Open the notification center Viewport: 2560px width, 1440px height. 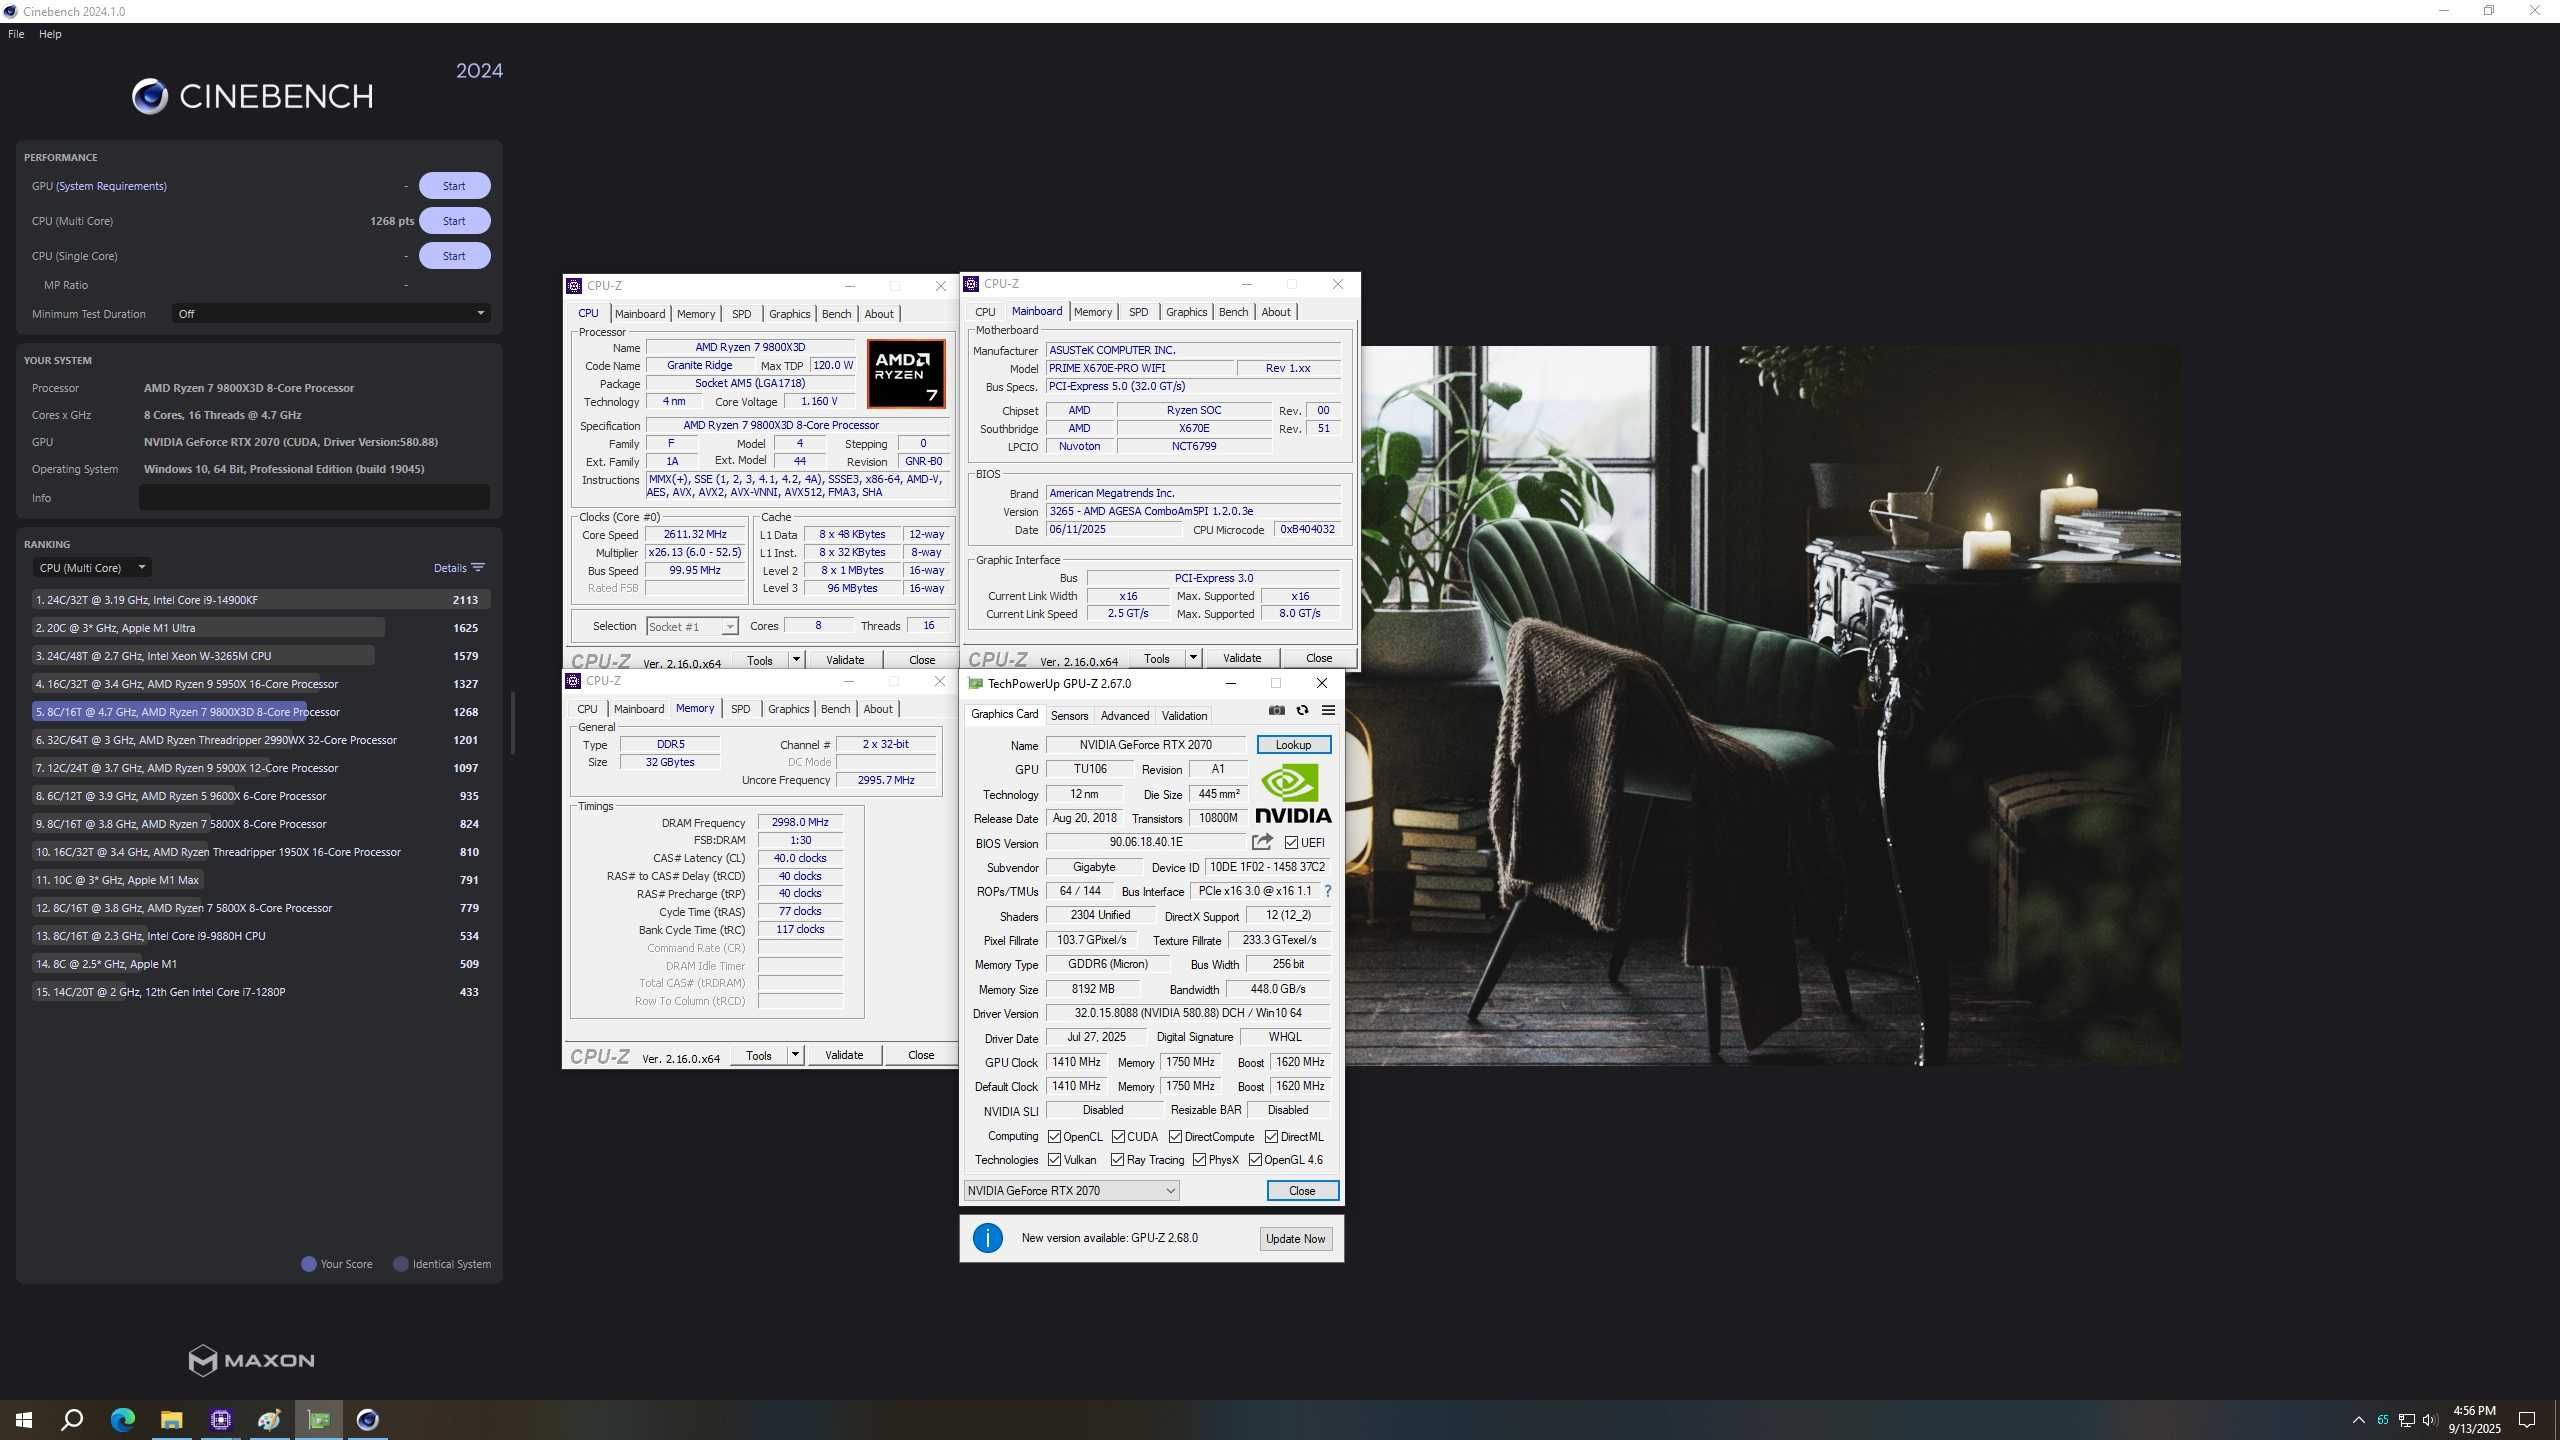pyautogui.click(x=2527, y=1420)
